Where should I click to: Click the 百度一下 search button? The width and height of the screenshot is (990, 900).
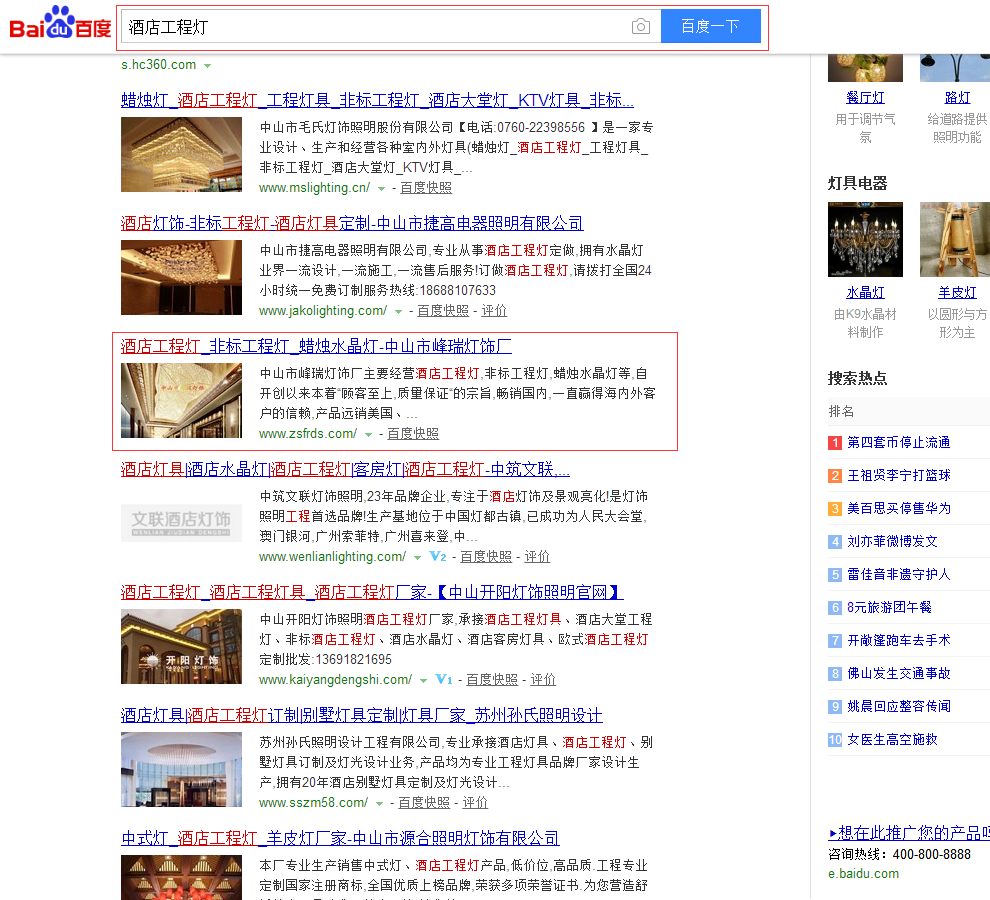(710, 26)
